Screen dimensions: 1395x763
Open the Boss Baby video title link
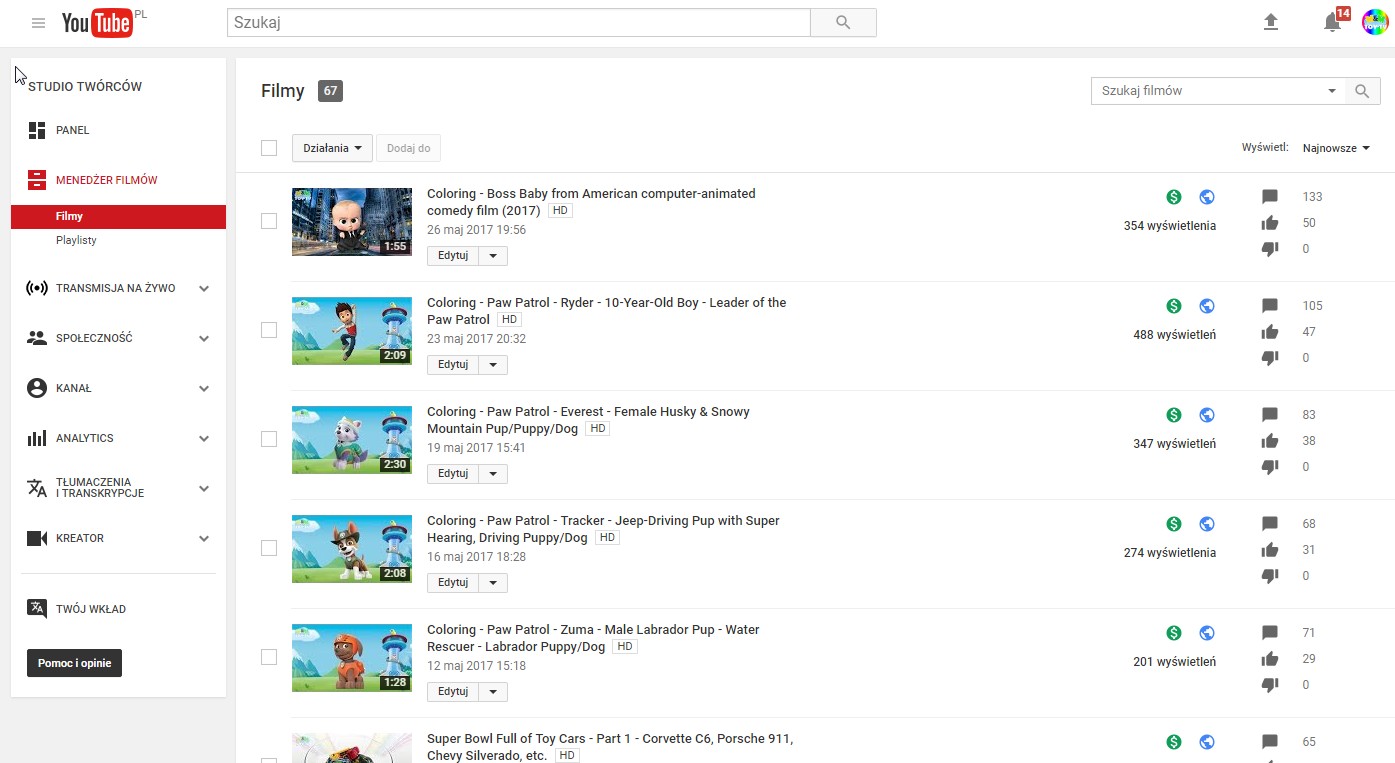coord(591,202)
